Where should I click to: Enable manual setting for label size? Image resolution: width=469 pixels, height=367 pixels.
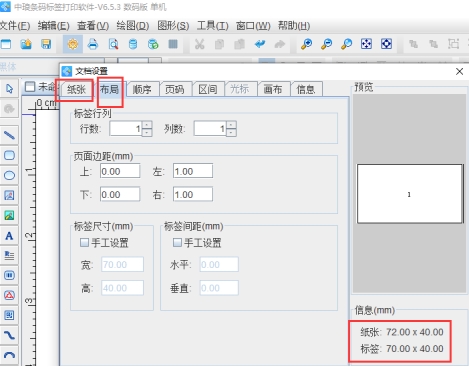tap(84, 242)
